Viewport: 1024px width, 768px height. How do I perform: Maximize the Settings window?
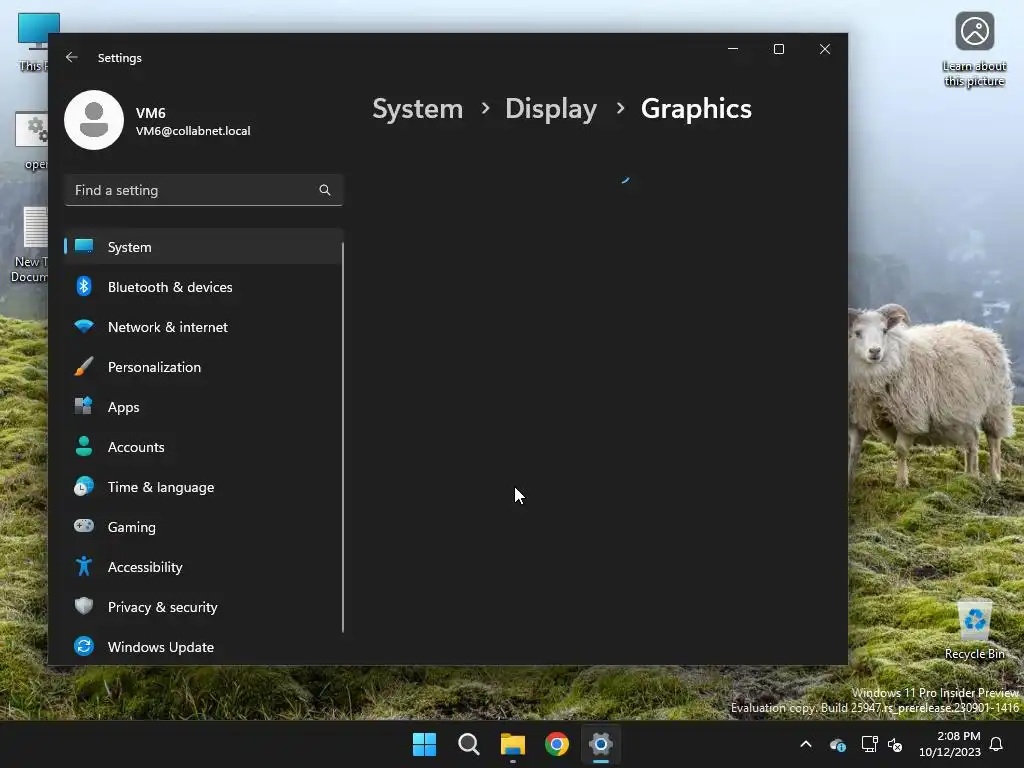[778, 49]
